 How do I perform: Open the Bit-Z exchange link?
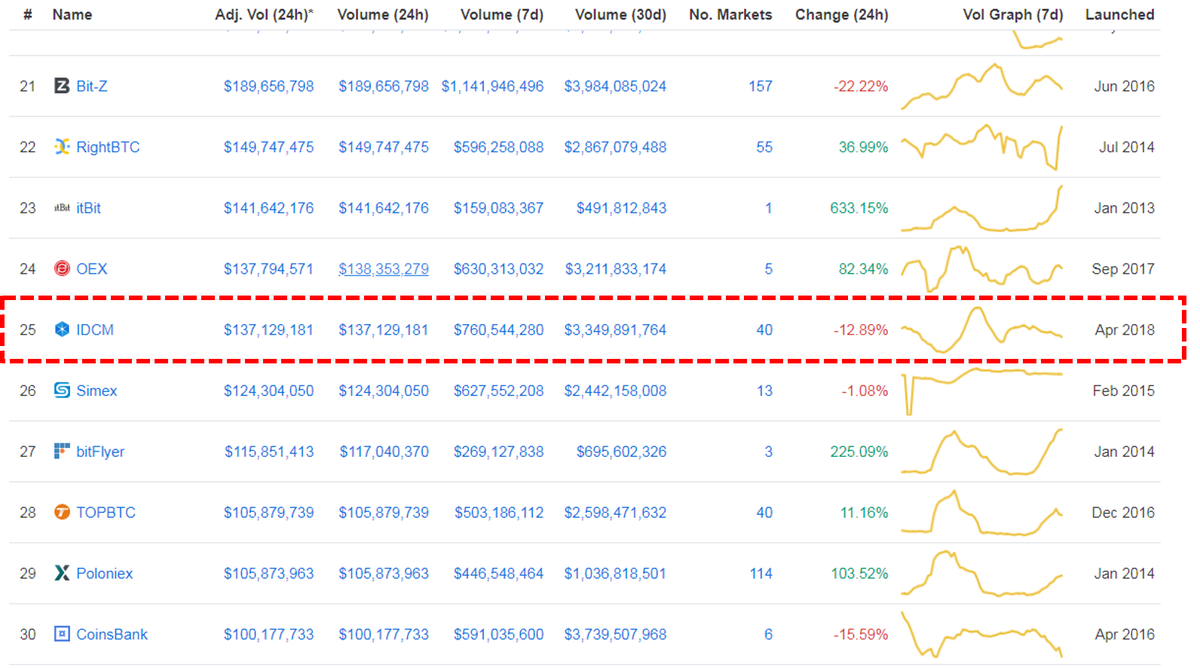click(x=92, y=86)
